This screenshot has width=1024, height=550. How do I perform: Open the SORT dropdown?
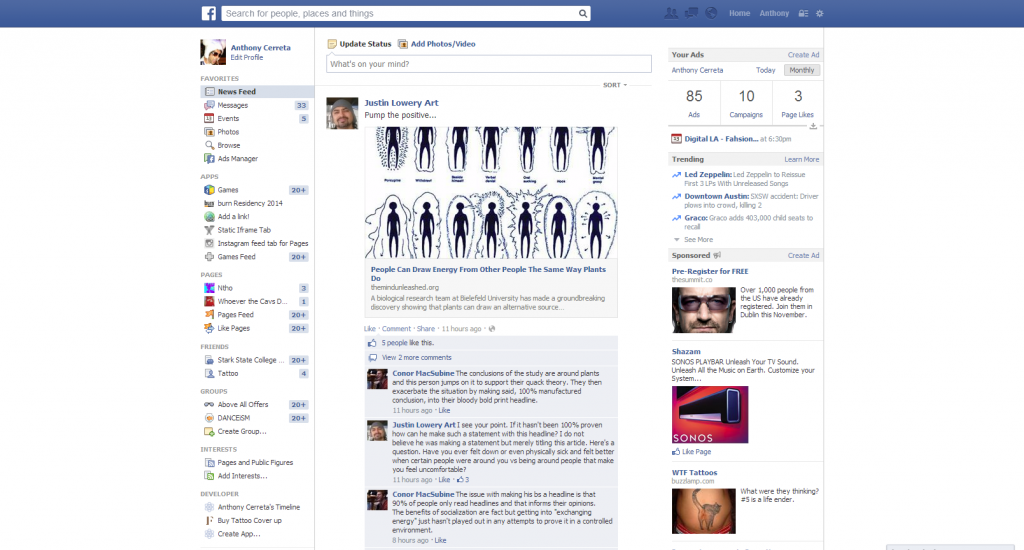pyautogui.click(x=615, y=85)
